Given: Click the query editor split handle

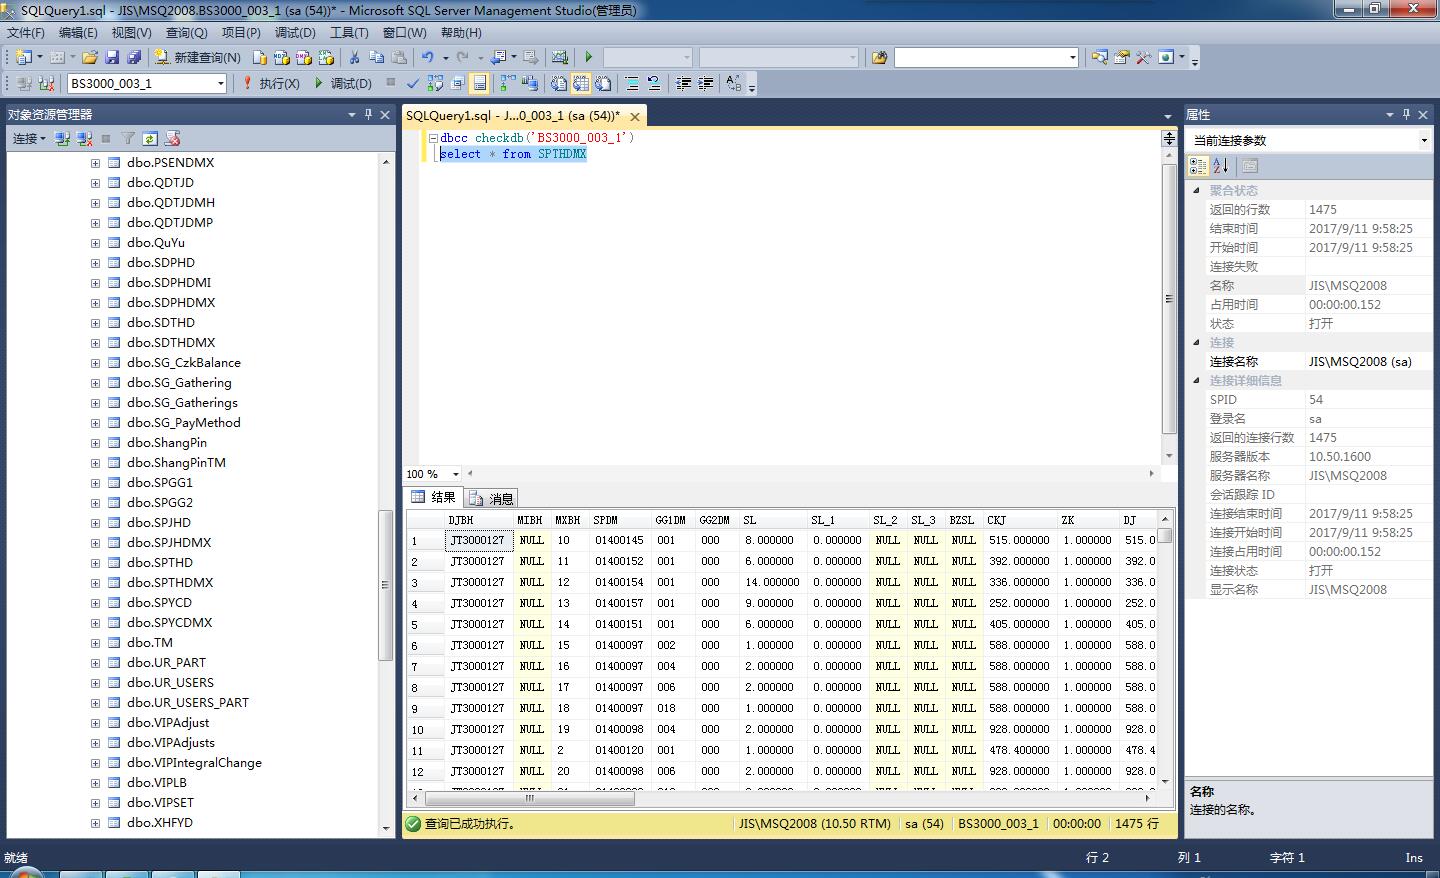Looking at the screenshot, I should (1168, 139).
